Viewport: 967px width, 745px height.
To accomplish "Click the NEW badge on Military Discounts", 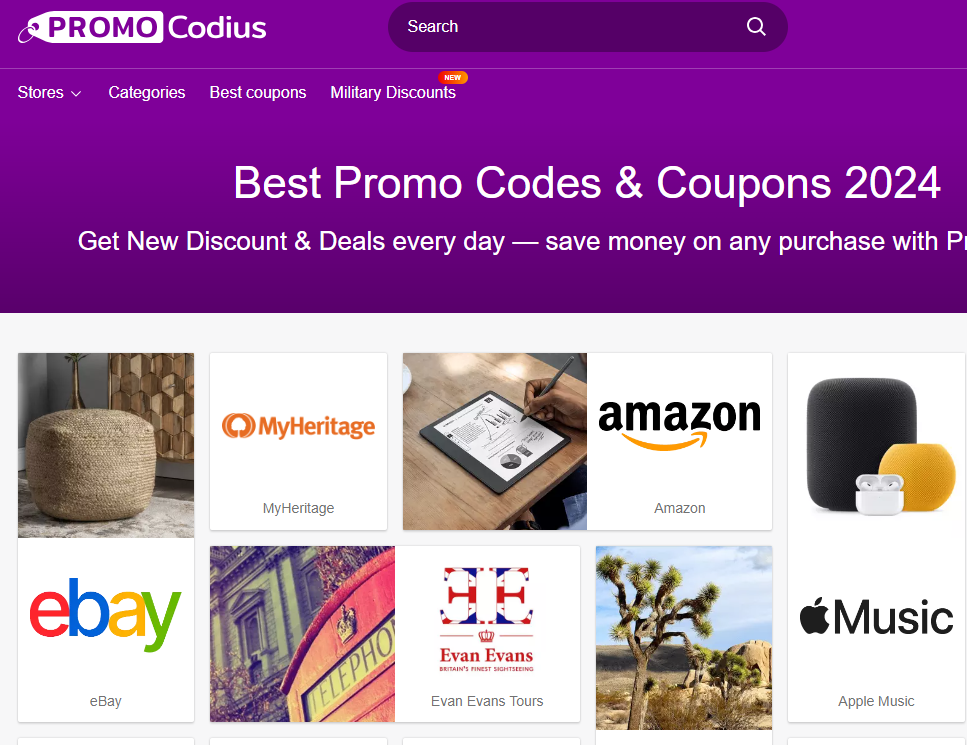I will (453, 78).
